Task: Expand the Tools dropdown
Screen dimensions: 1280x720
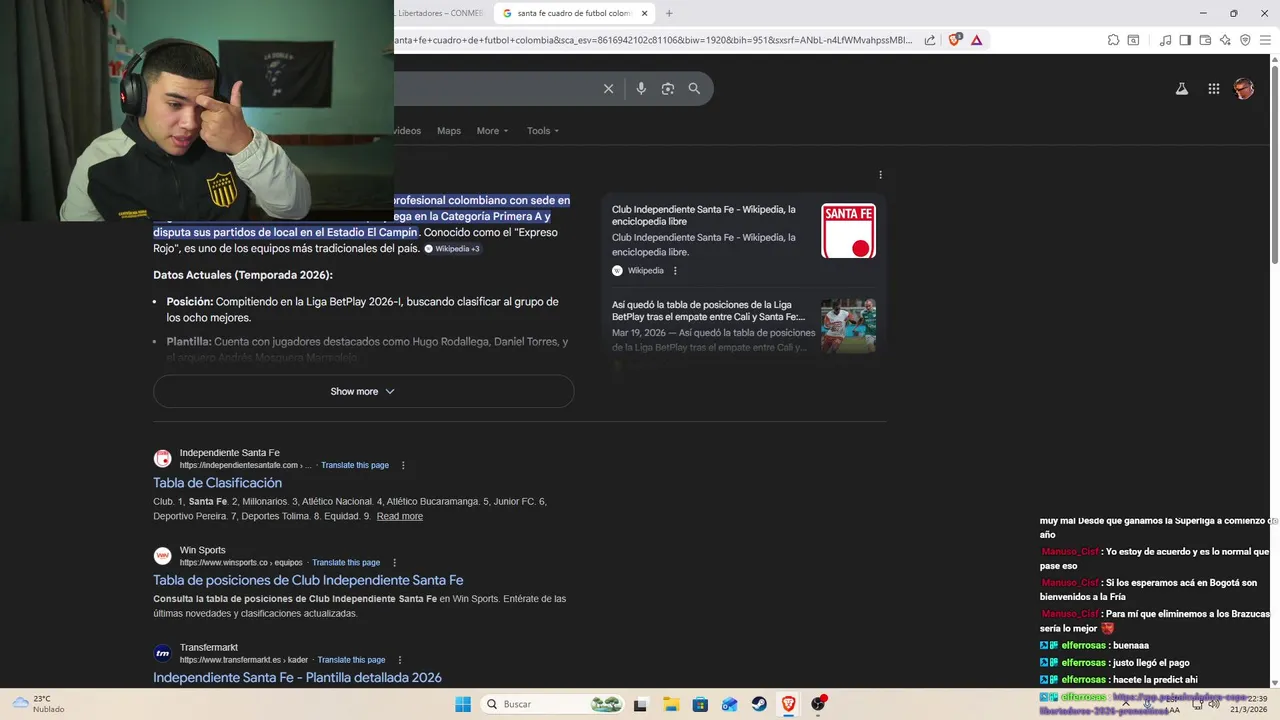Action: coord(543,131)
